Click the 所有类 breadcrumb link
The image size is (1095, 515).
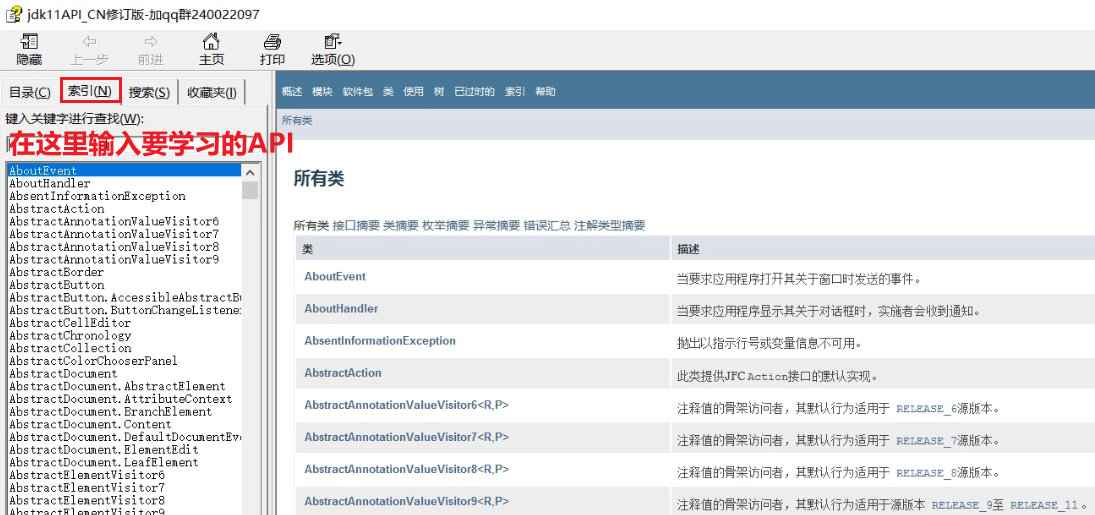(x=297, y=121)
